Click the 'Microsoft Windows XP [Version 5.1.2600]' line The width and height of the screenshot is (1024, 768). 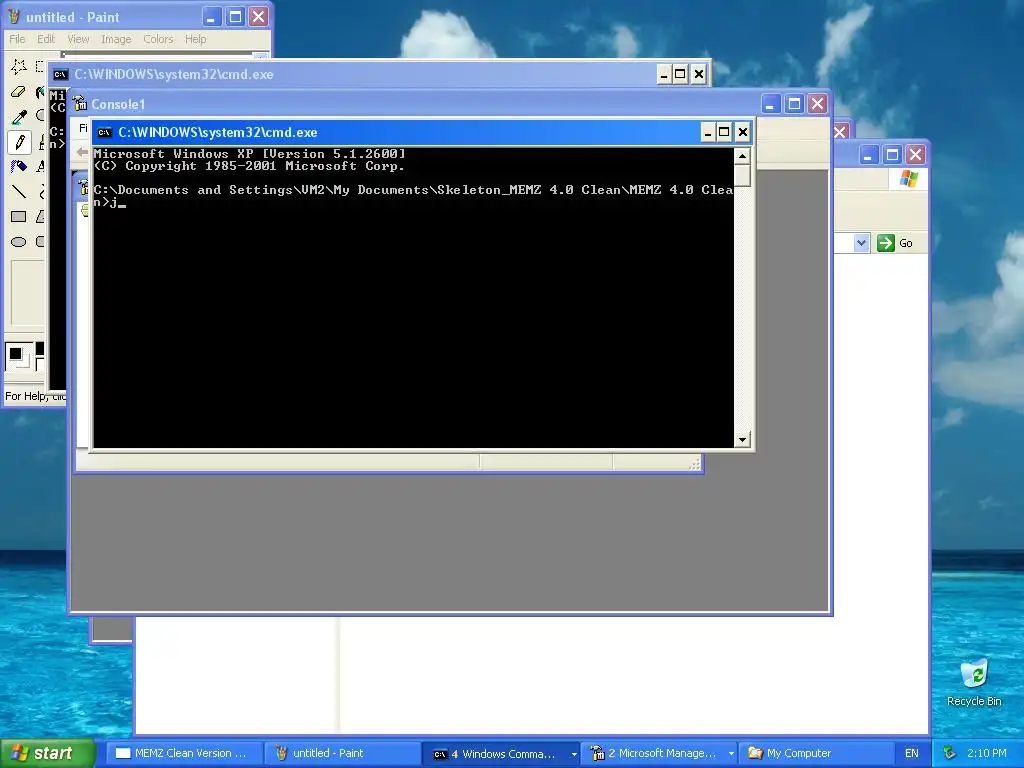tap(249, 153)
